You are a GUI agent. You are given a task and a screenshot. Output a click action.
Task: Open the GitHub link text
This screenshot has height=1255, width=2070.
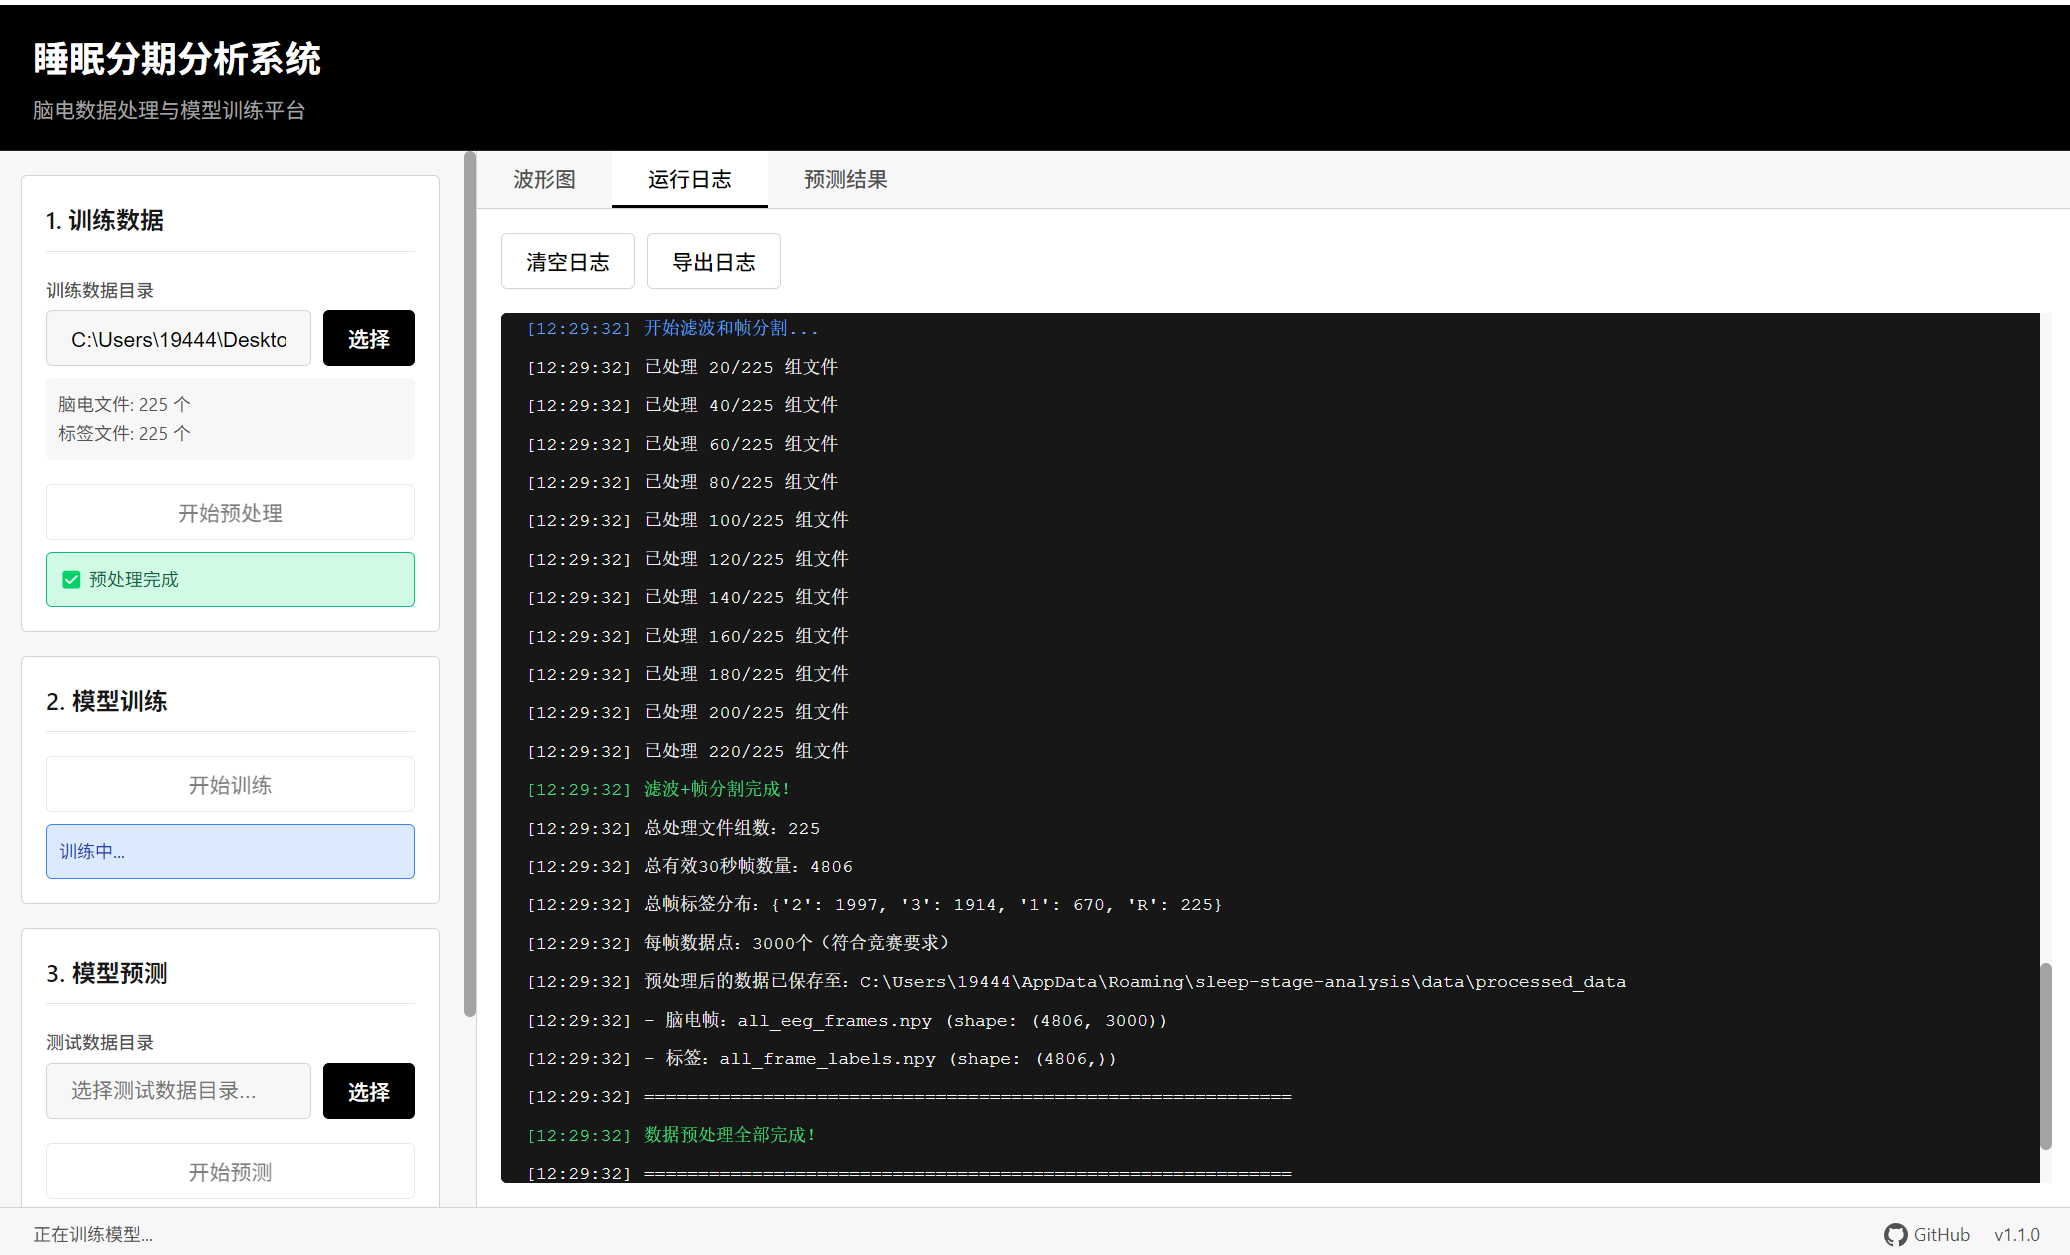pos(1941,1235)
